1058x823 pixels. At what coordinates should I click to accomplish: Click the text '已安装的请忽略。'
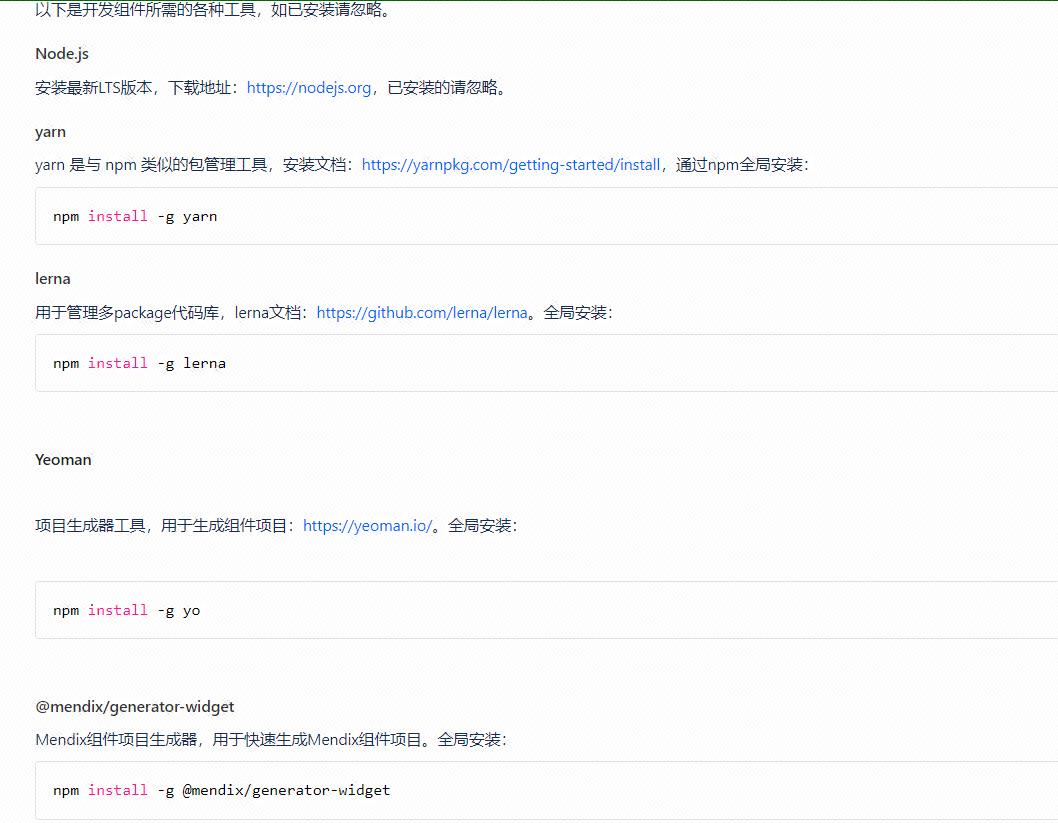pos(449,88)
